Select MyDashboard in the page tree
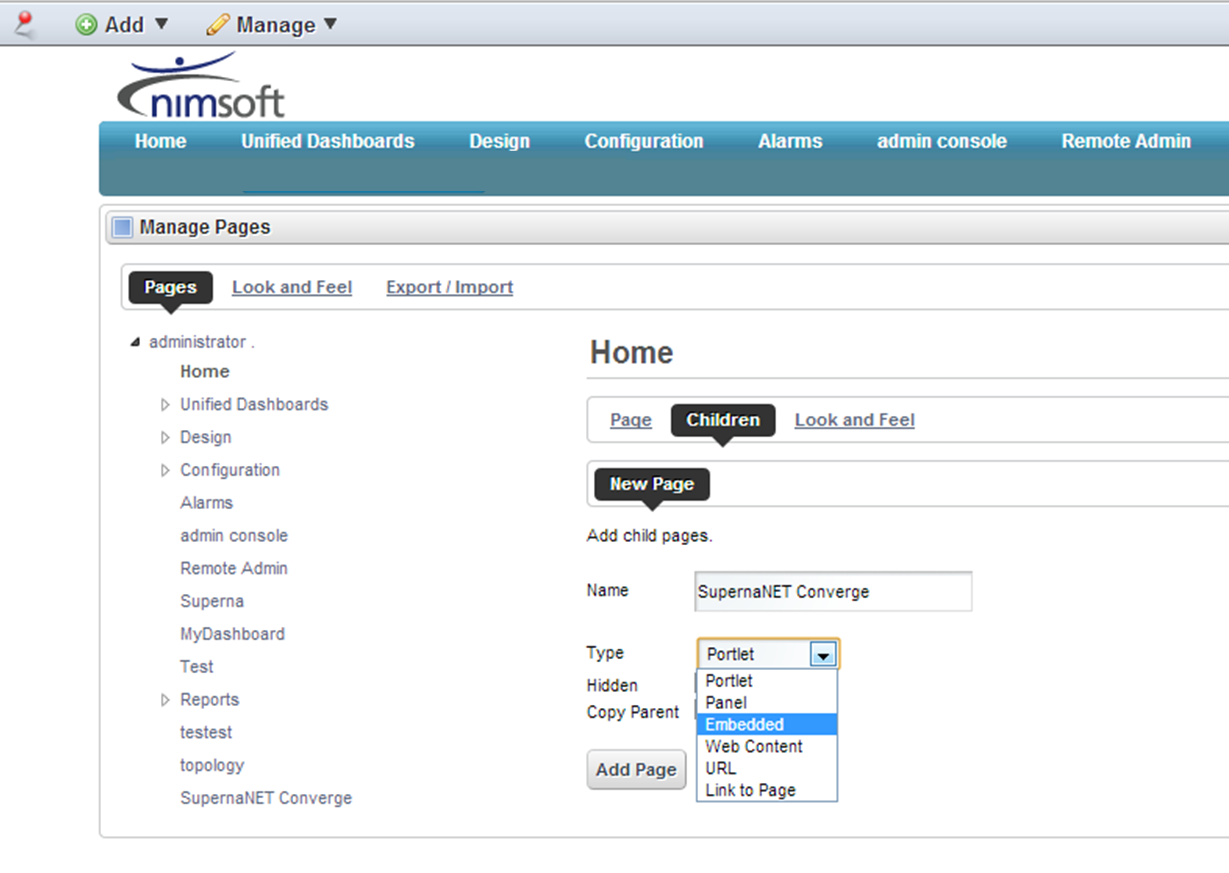This screenshot has width=1229, height=873. [233, 635]
